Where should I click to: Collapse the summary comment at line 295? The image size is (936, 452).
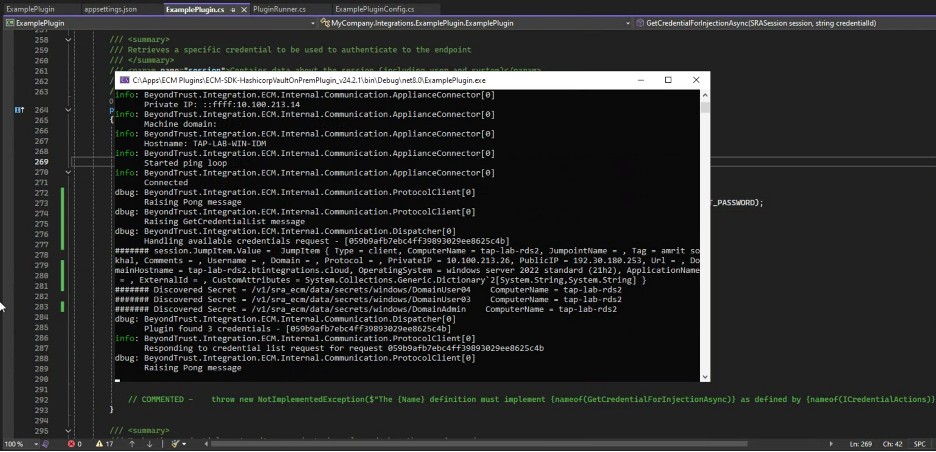[68, 431]
